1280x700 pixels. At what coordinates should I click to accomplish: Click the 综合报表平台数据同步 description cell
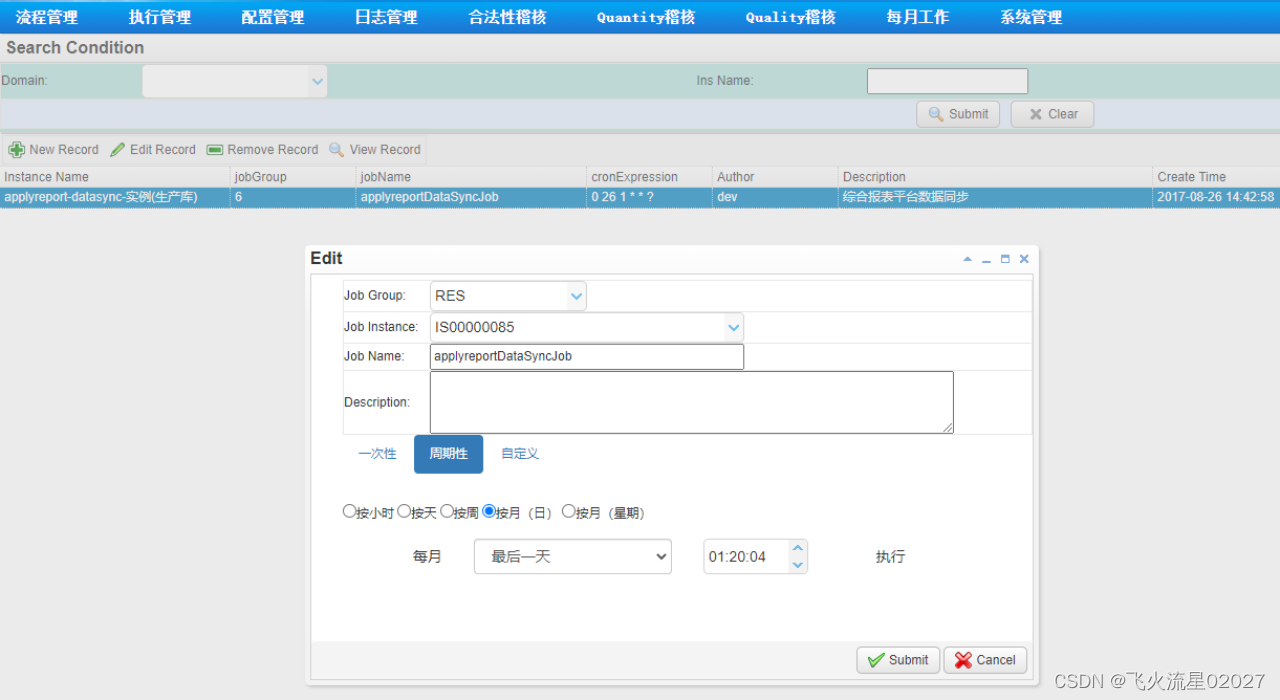tap(996, 197)
